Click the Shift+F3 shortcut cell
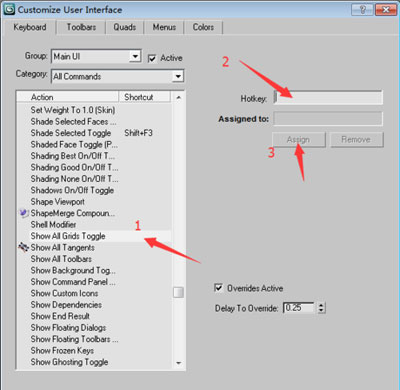This screenshot has width=400, height=390. pyautogui.click(x=138, y=133)
